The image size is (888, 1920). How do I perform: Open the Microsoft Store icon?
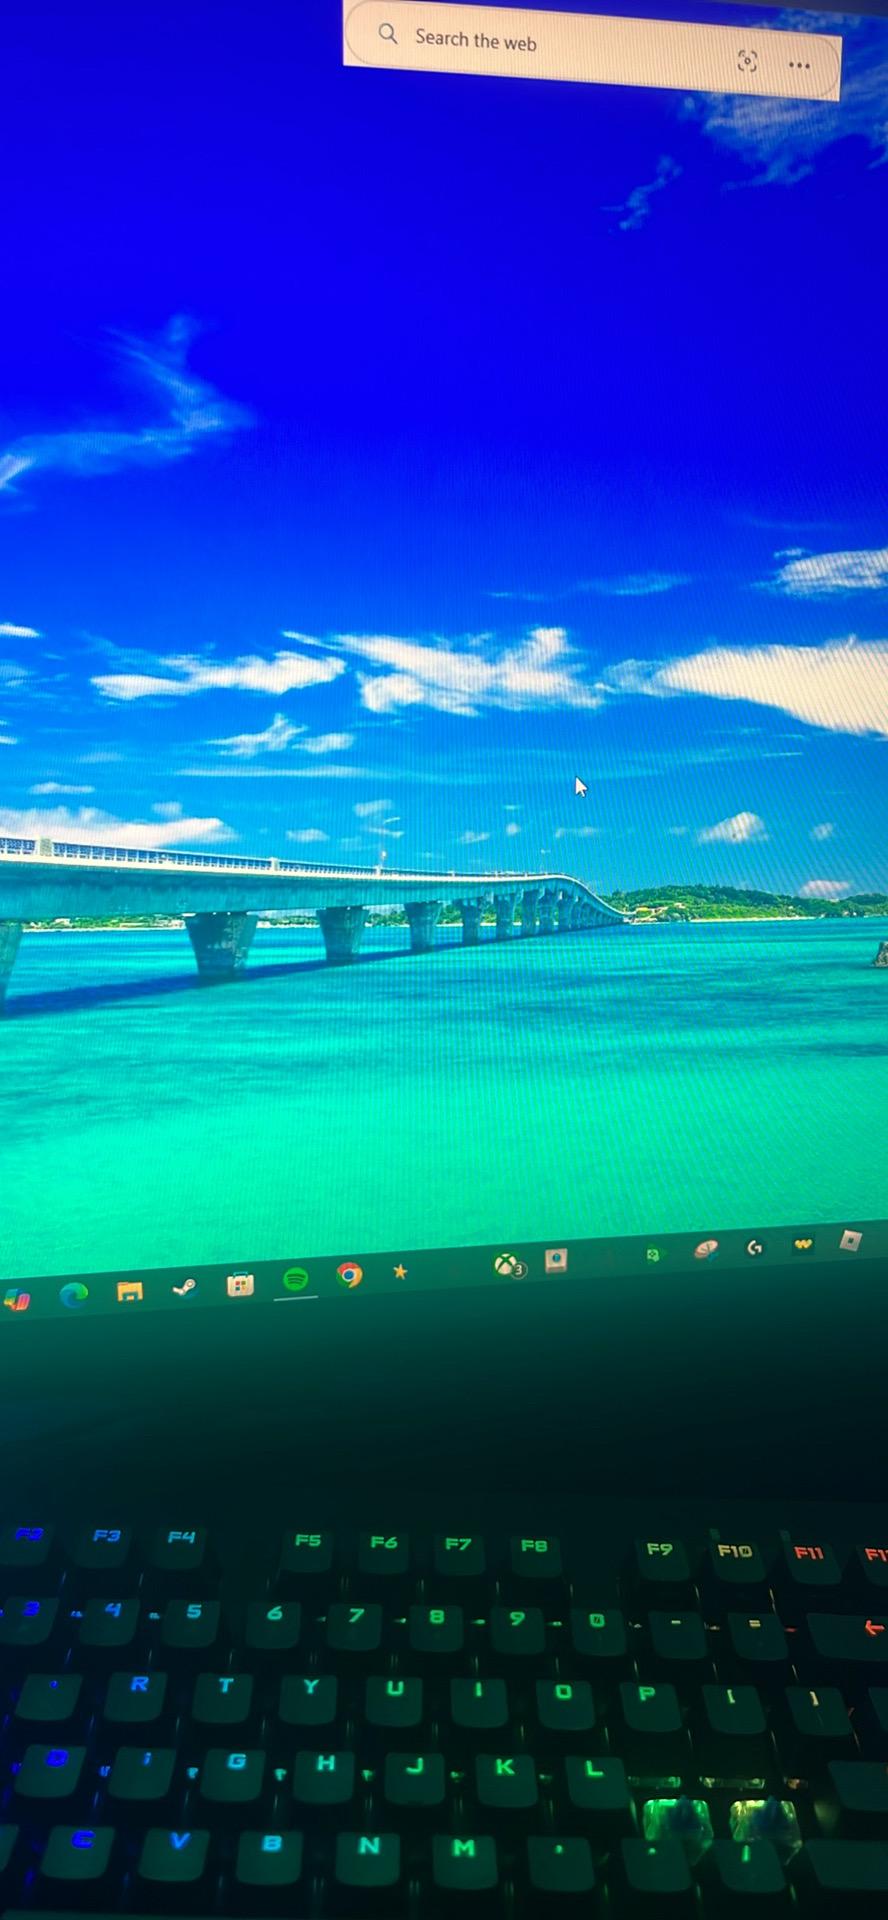click(x=240, y=1284)
